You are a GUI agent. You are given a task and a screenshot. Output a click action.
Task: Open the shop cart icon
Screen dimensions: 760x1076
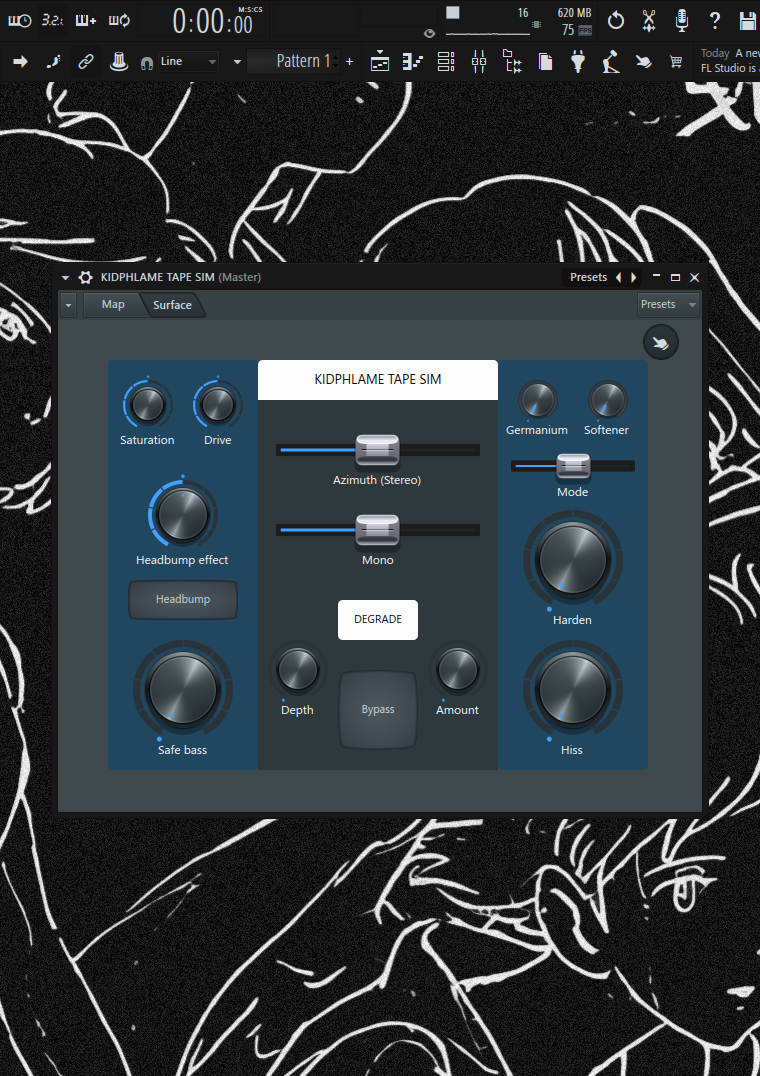676,62
